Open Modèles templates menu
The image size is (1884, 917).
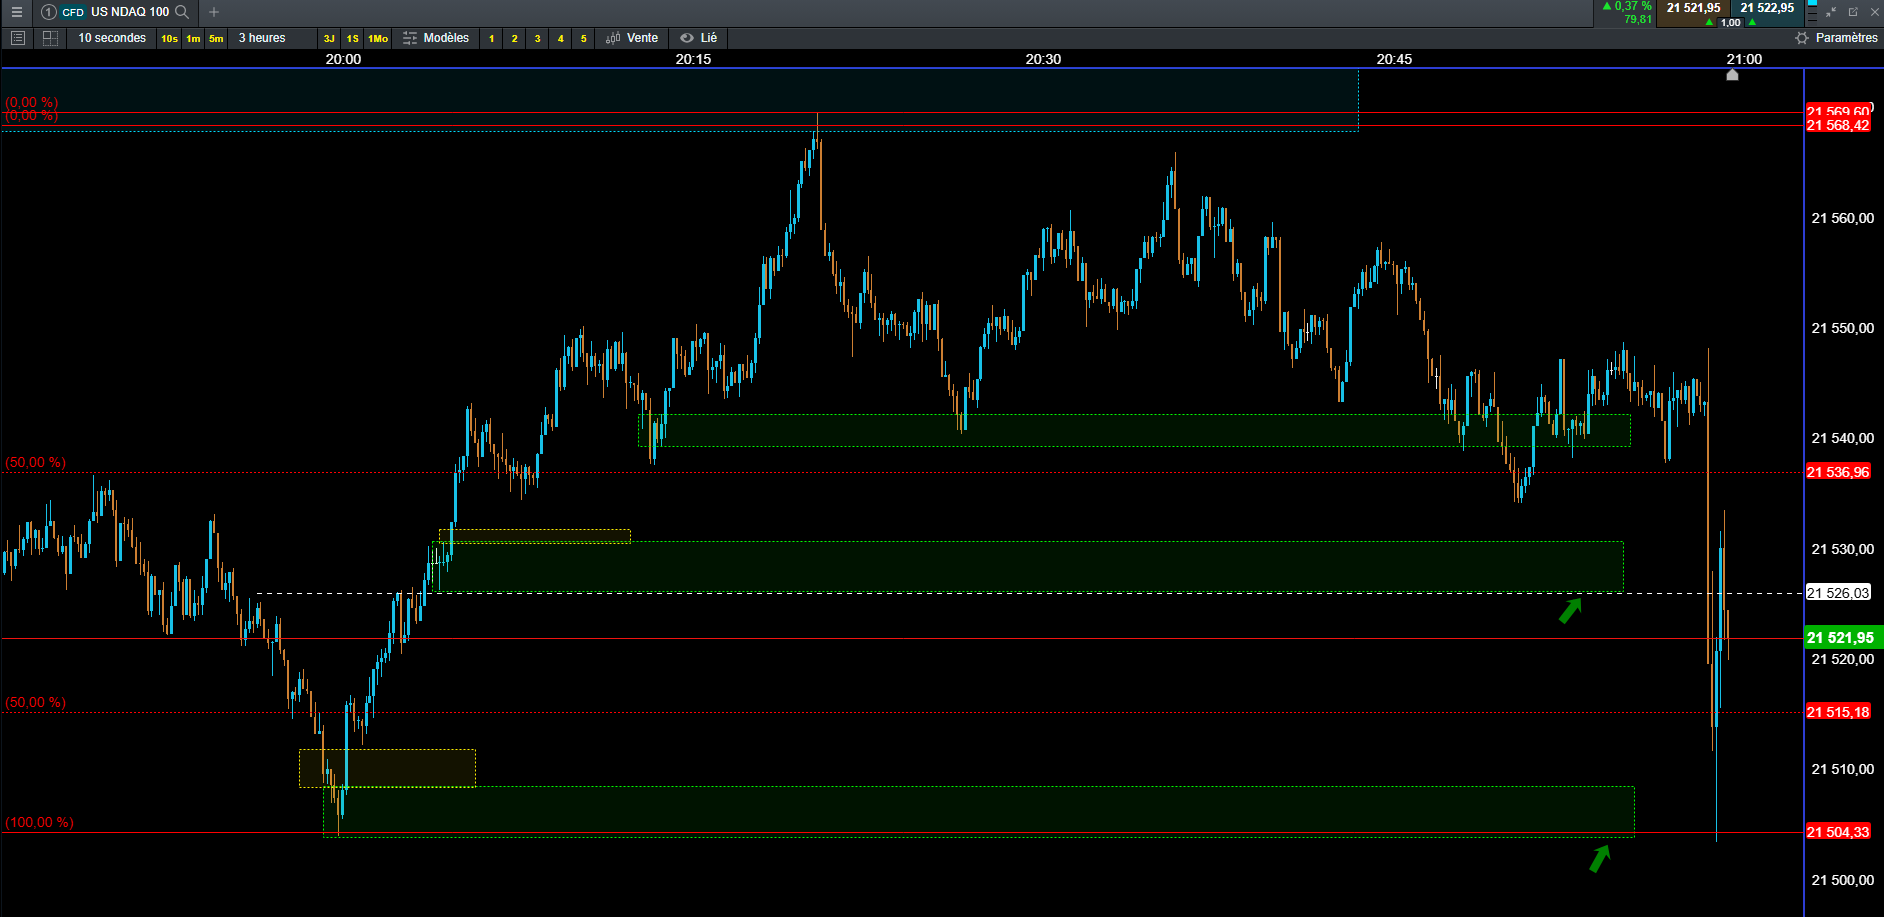tap(436, 38)
